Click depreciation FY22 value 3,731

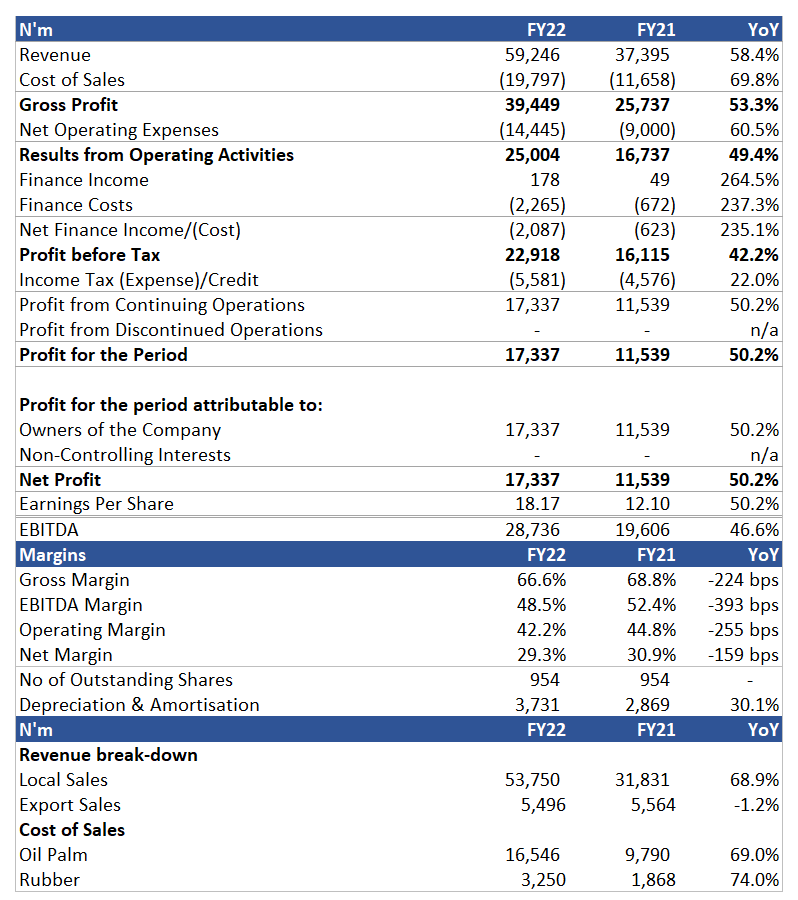tap(537, 705)
